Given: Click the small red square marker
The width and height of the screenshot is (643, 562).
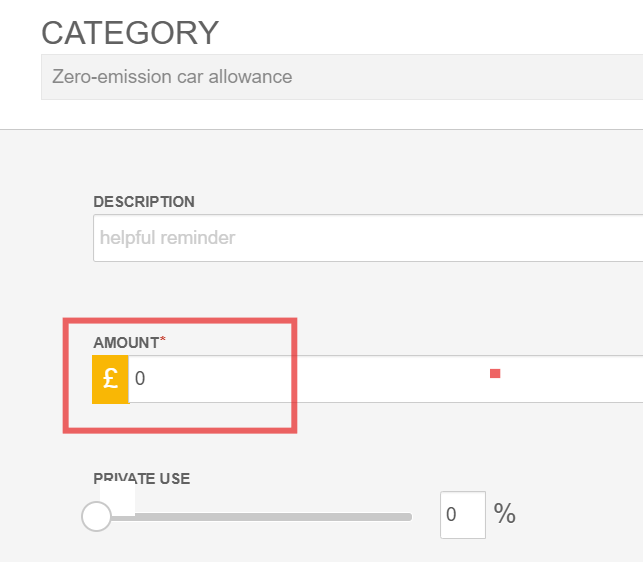Looking at the screenshot, I should [x=495, y=373].
